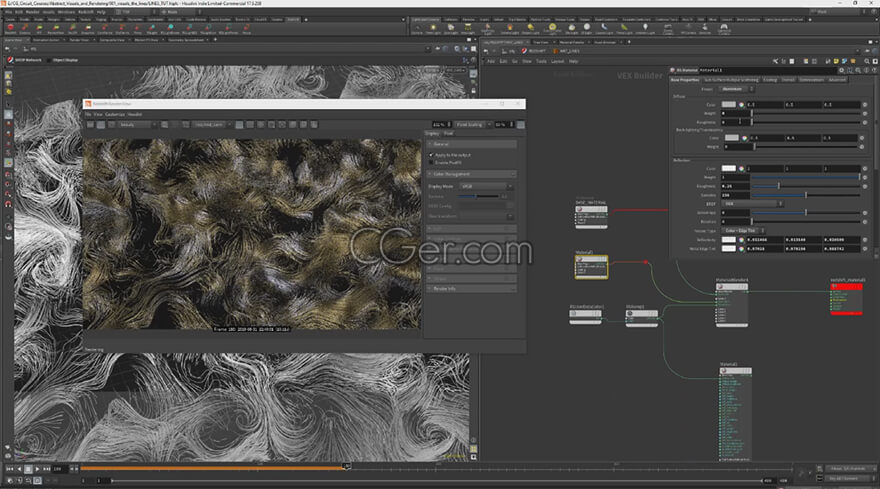Open the Edit menu in the network editor
880x489 pixels.
pos(503,61)
